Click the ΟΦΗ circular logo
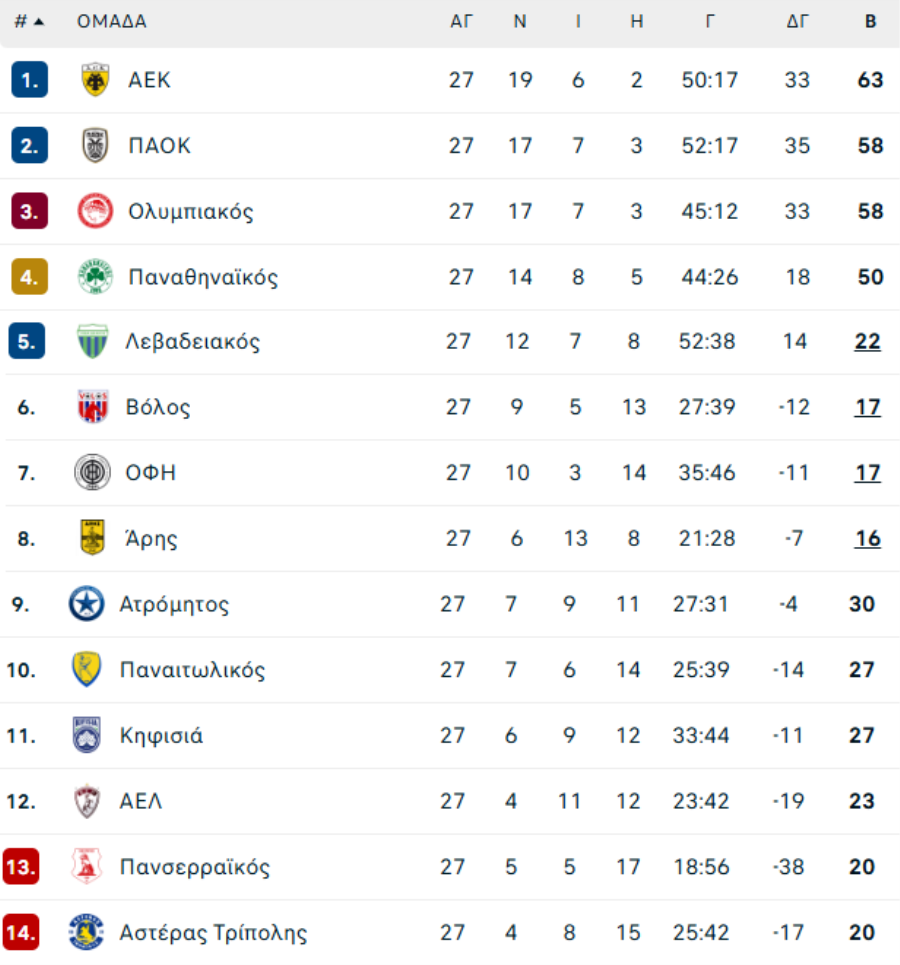Image resolution: width=900 pixels, height=965 pixels. point(92,472)
